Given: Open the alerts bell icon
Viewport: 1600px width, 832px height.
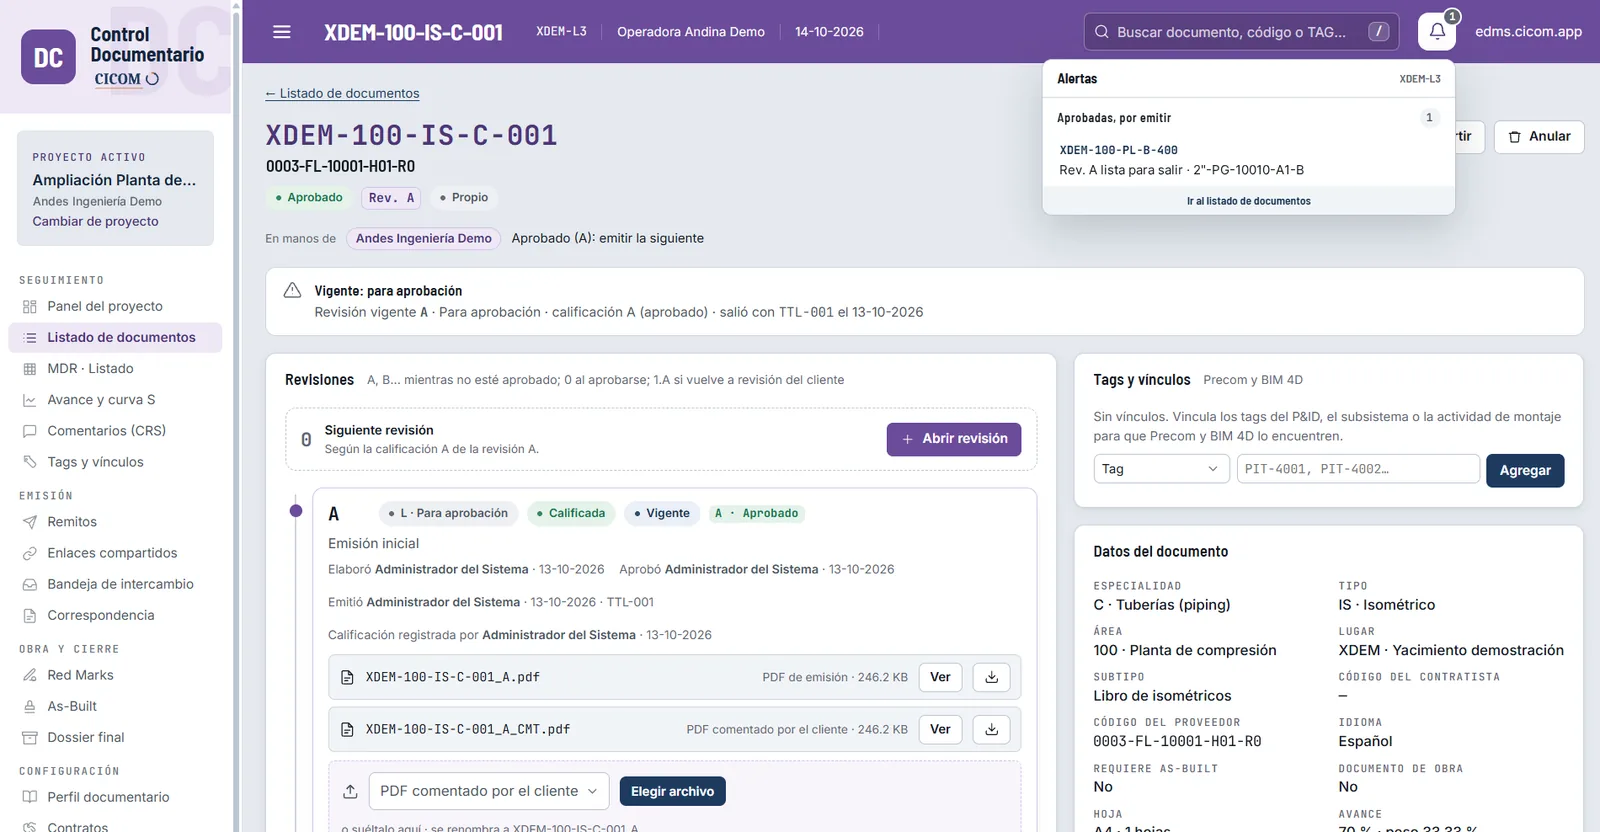Looking at the screenshot, I should [x=1437, y=32].
